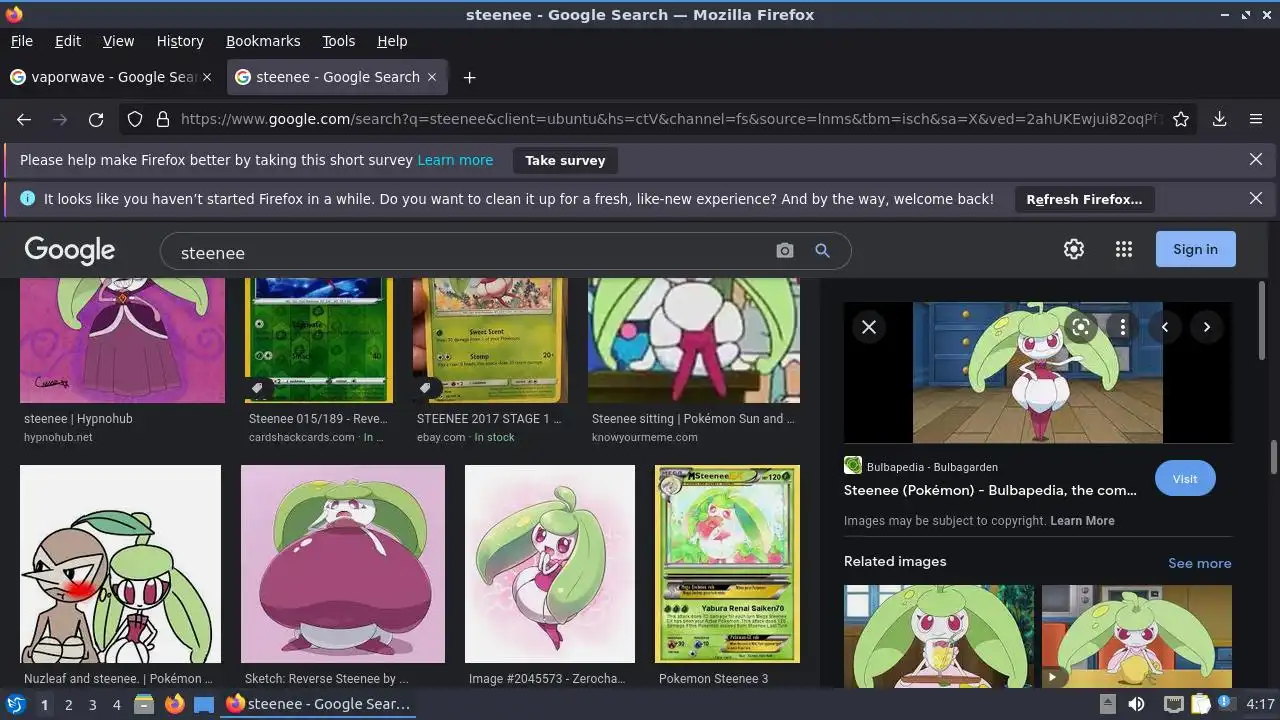1280x720 pixels.
Task: Close the steenee Google Search tab
Action: pyautogui.click(x=432, y=77)
